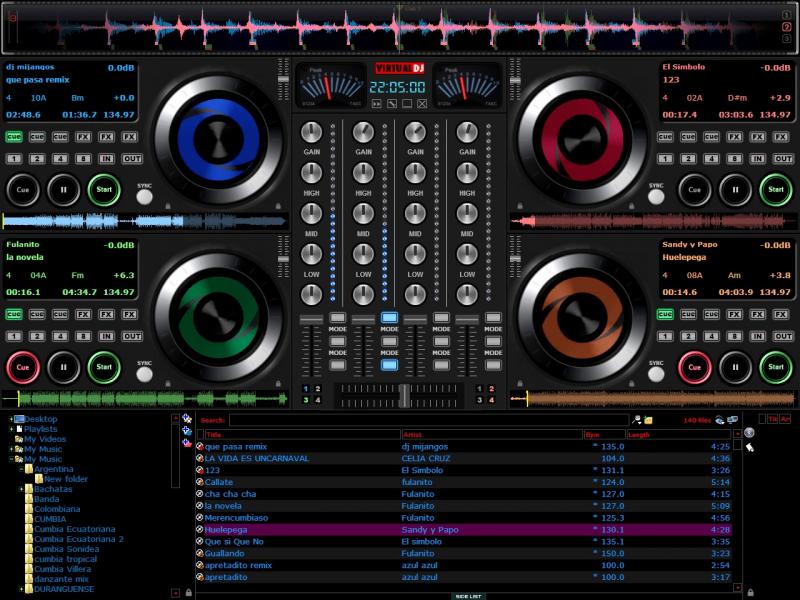
Task: Expand the DURANGUENSE folder in the tree
Action: click(21, 589)
